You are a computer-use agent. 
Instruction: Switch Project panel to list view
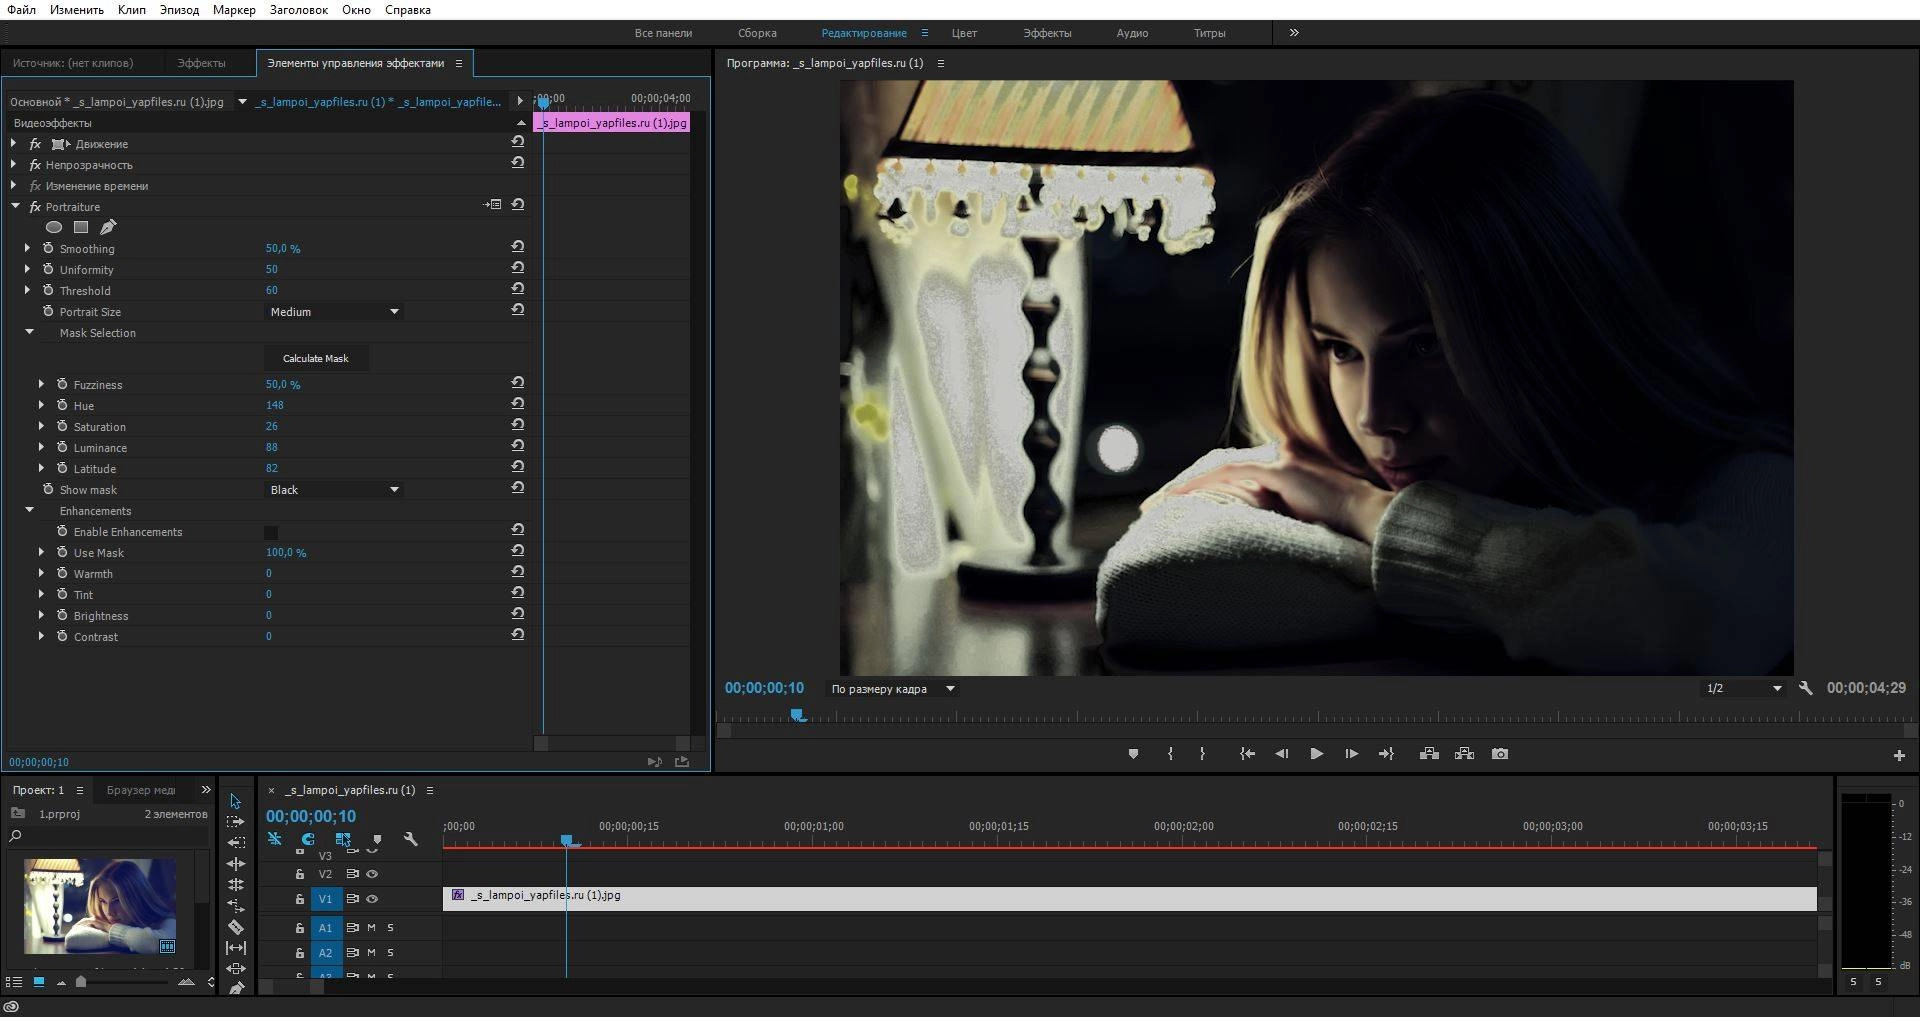14,982
